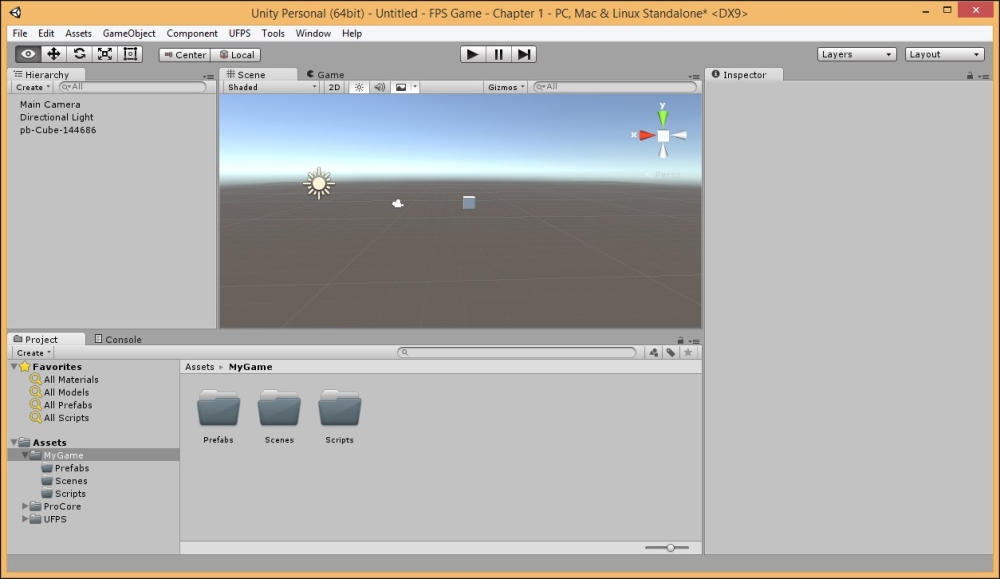This screenshot has width=1000, height=579.
Task: Click the Project panel search field
Action: [517, 352]
